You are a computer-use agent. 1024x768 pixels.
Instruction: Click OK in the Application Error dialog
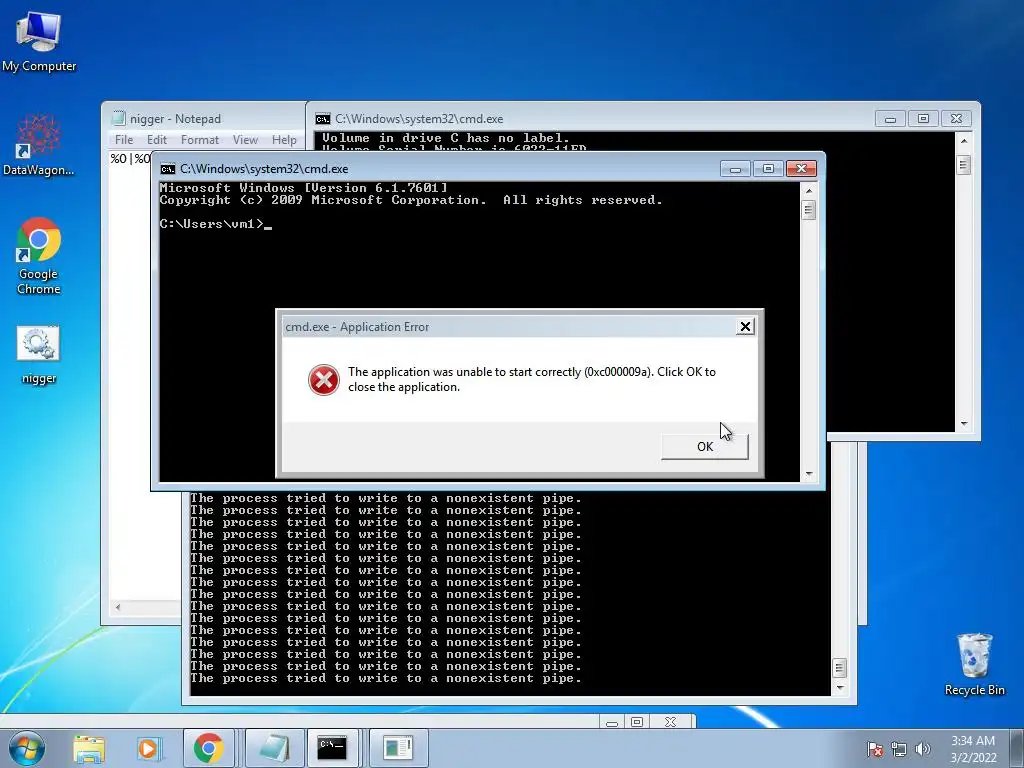point(705,447)
